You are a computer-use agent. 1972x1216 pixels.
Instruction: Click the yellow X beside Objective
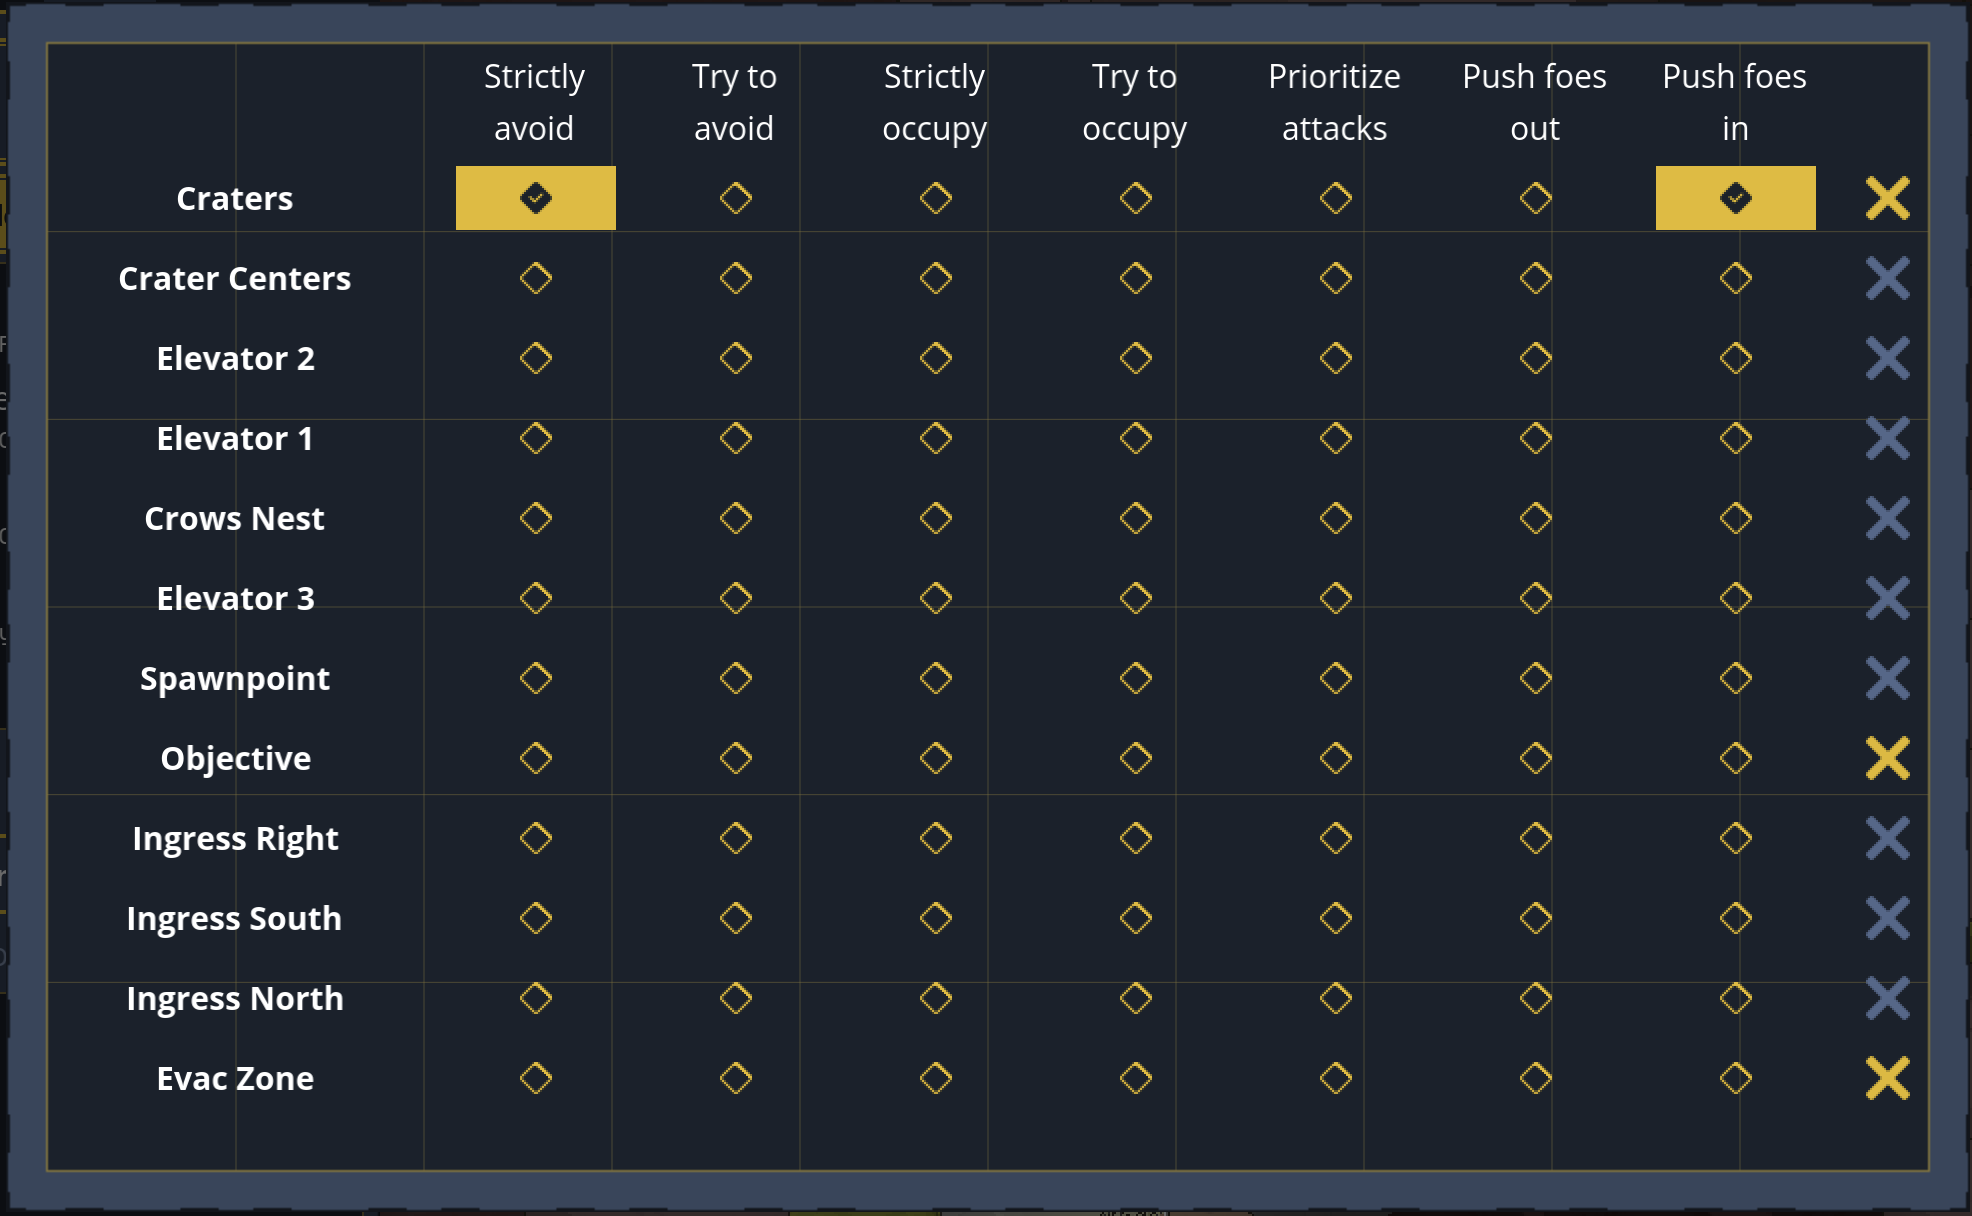click(1887, 758)
